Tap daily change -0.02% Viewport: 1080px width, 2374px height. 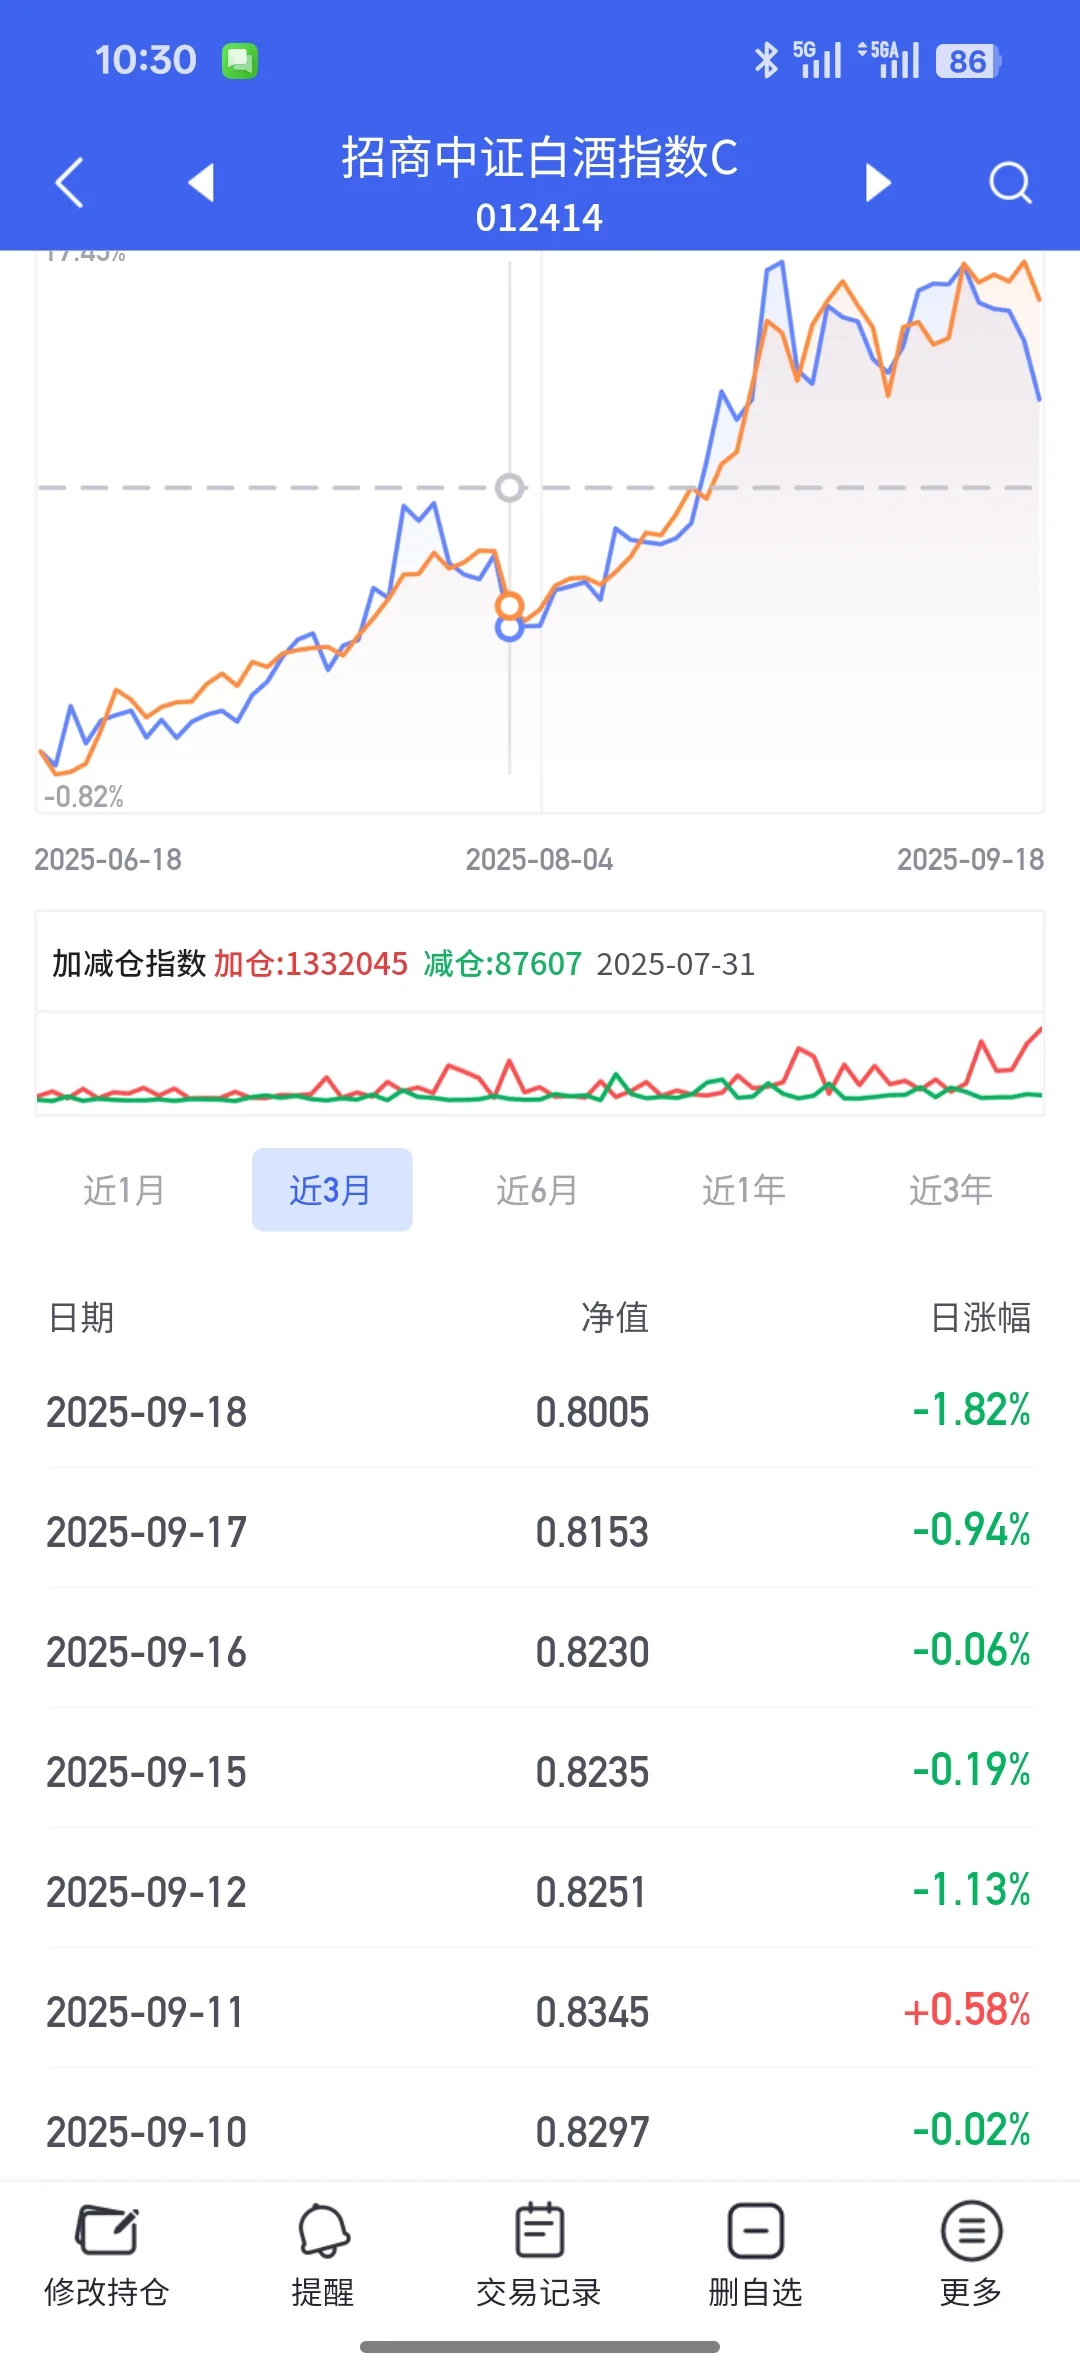click(971, 2130)
